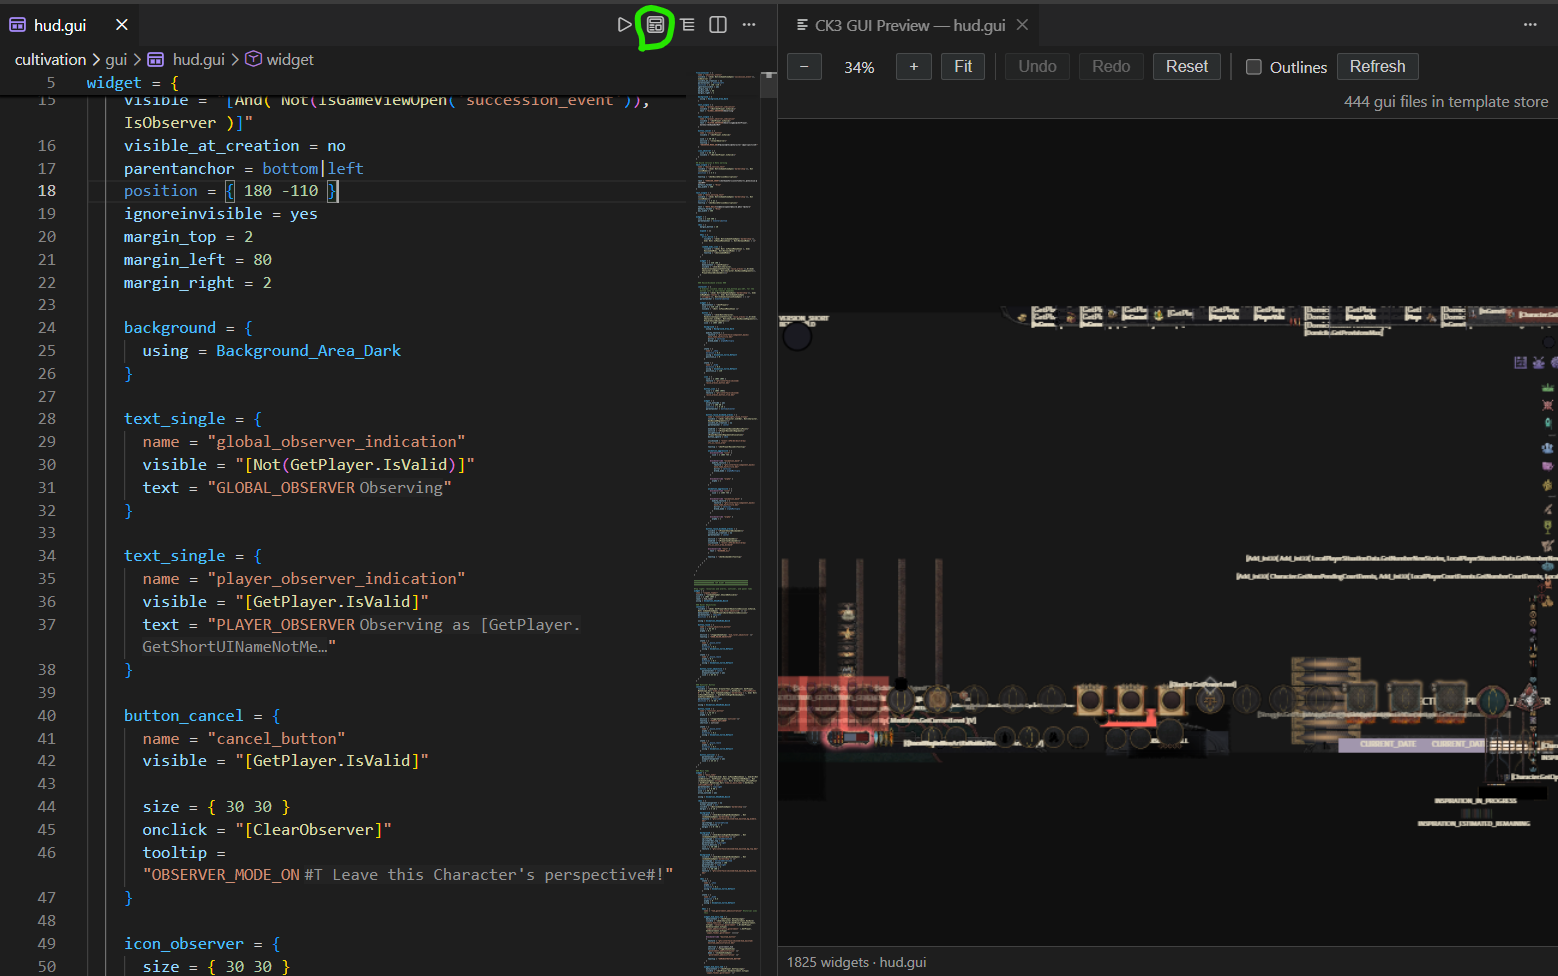Click the sticky scroll widget line
Image resolution: width=1558 pixels, height=976 pixels.
coord(343,83)
